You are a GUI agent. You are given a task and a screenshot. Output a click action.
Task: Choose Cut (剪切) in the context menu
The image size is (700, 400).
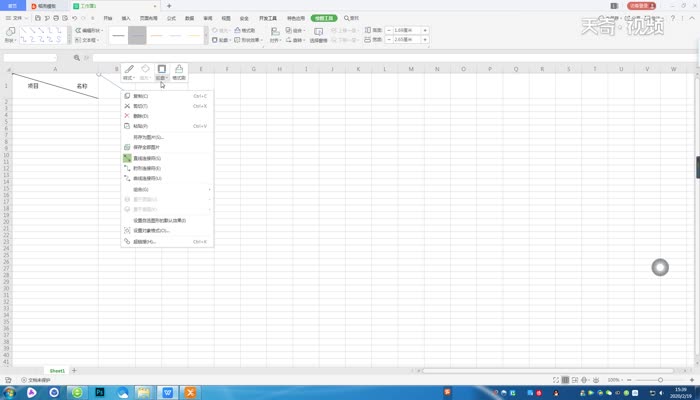(167, 106)
